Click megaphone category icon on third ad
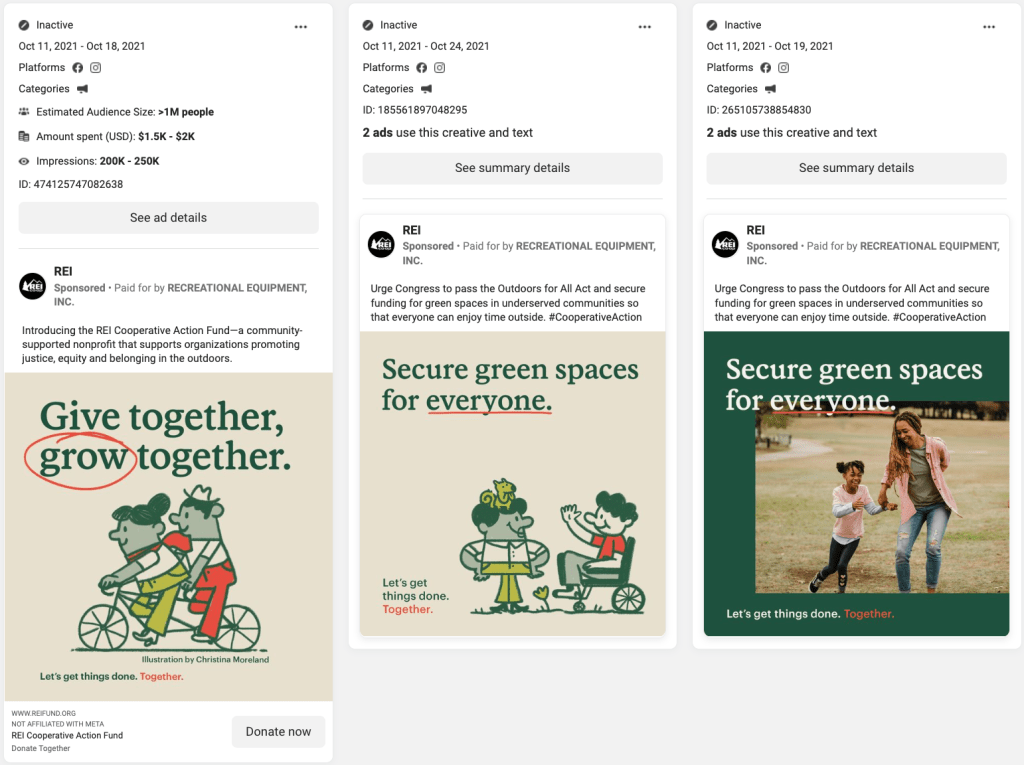This screenshot has height=765, width=1024. (771, 88)
